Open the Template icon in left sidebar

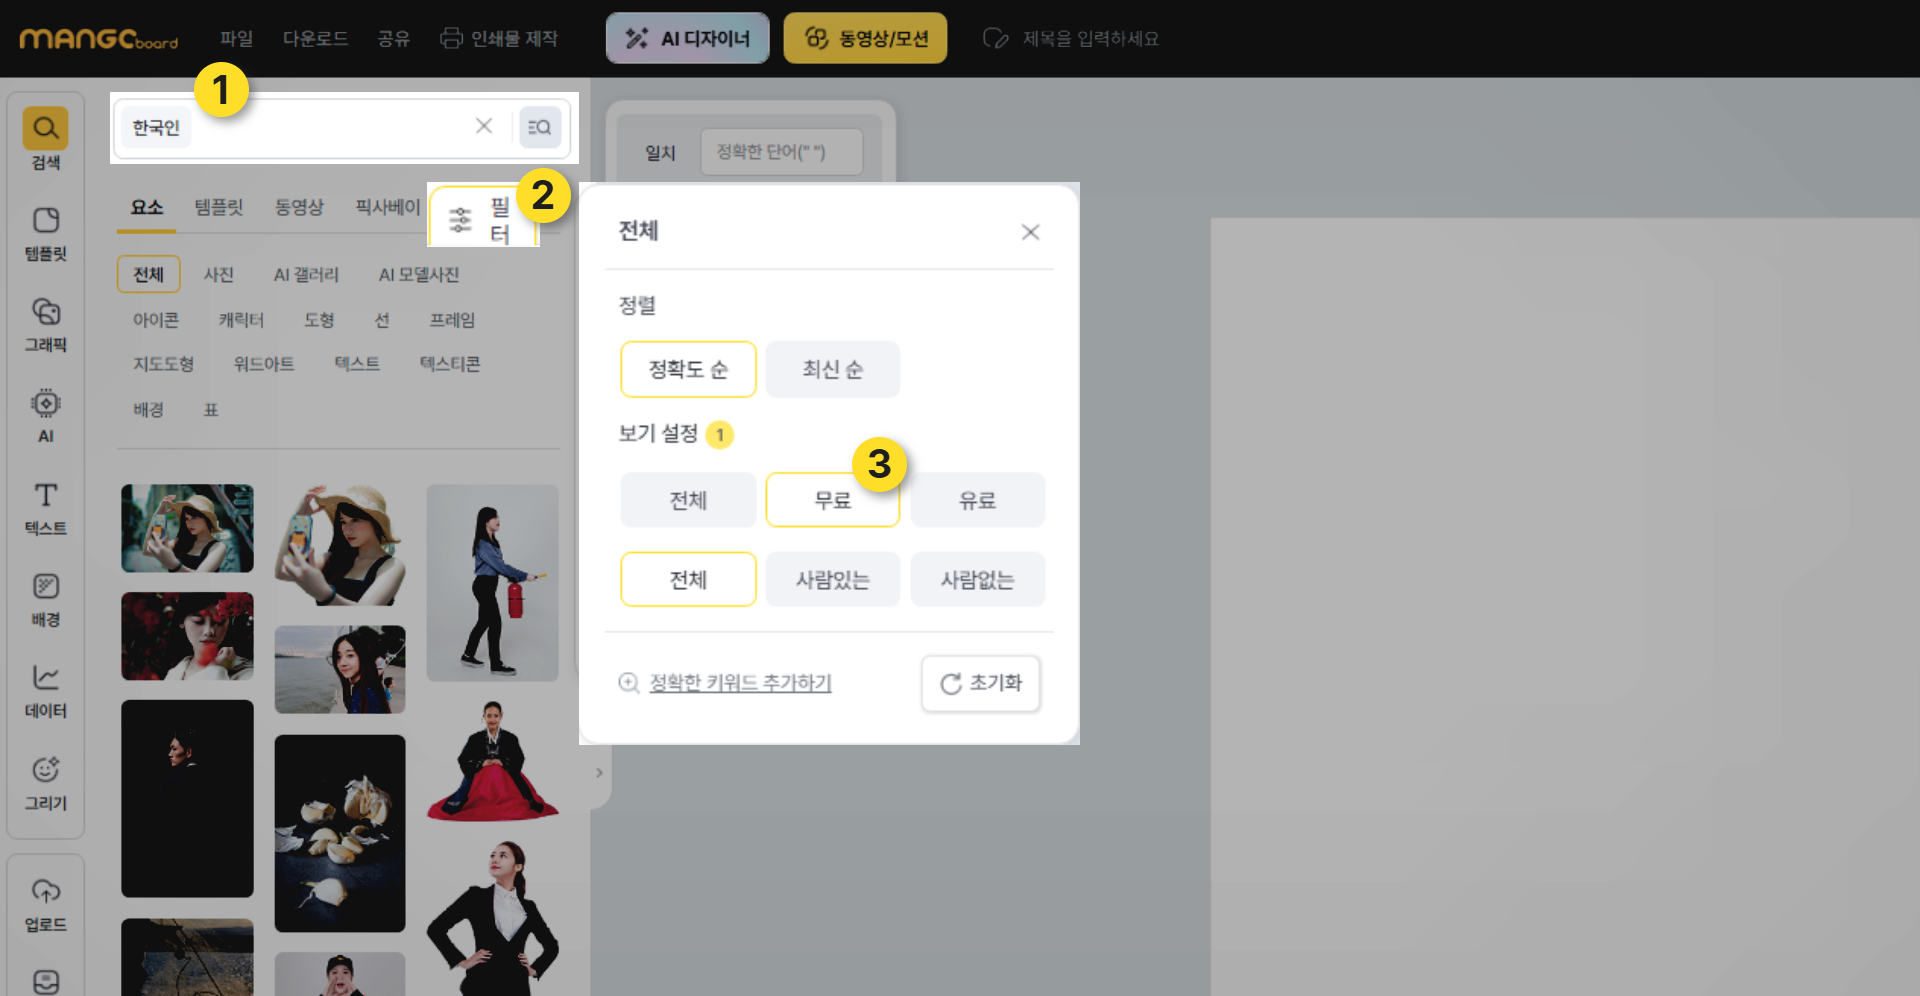46,233
